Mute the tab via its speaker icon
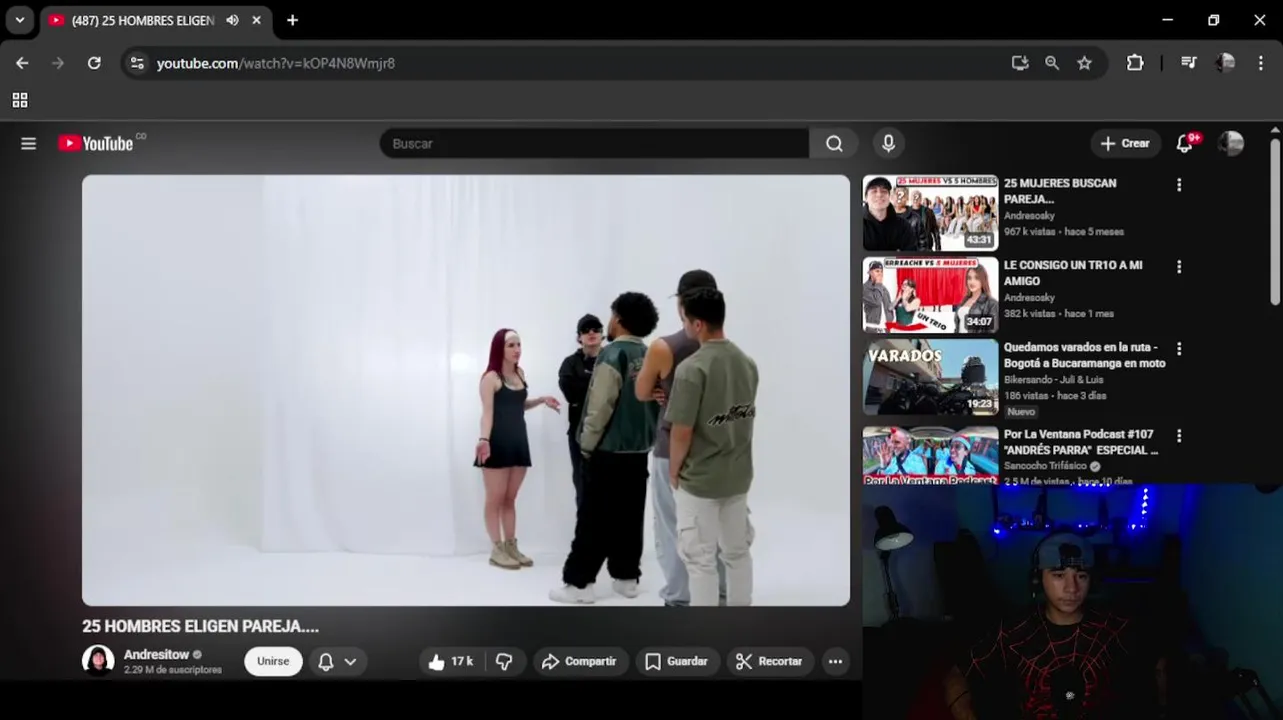Viewport: 1283px width, 720px height. 232,20
